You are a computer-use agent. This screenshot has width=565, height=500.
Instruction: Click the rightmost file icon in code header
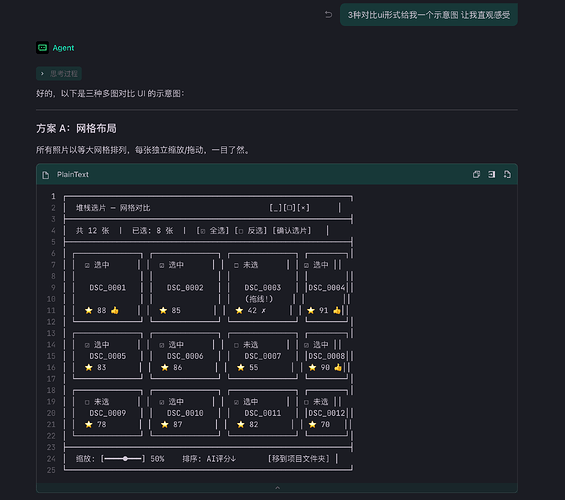click(507, 175)
